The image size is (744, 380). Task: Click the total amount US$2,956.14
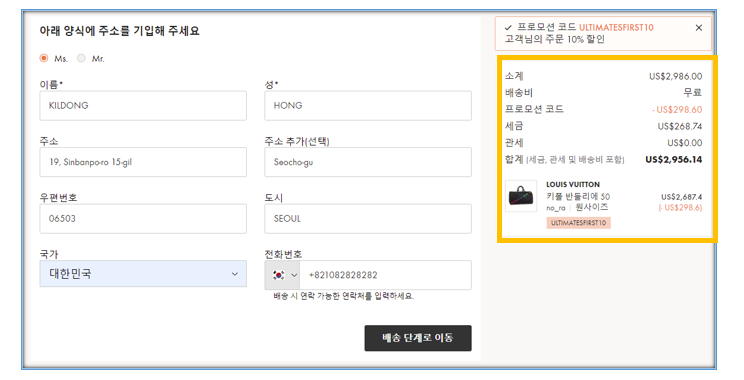click(x=673, y=159)
